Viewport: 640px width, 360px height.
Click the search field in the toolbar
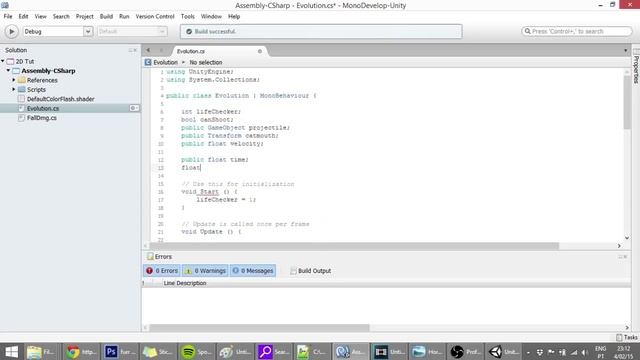coord(576,31)
